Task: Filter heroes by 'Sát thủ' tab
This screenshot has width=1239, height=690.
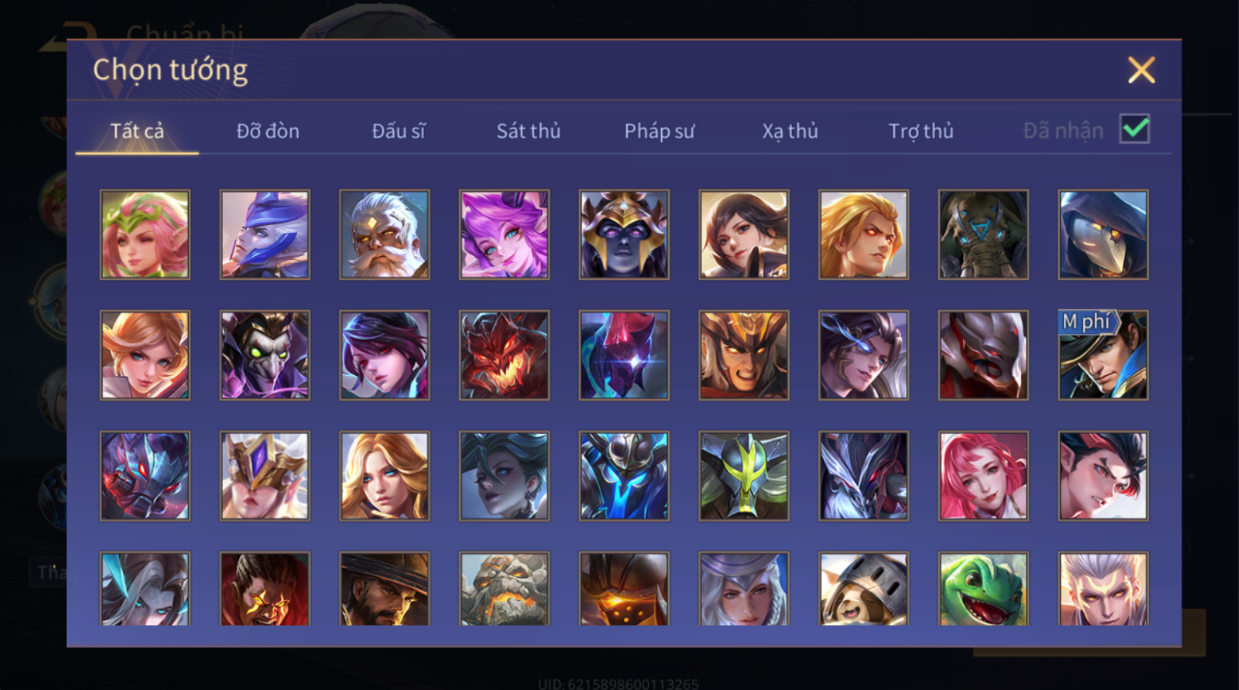Action: 528,131
